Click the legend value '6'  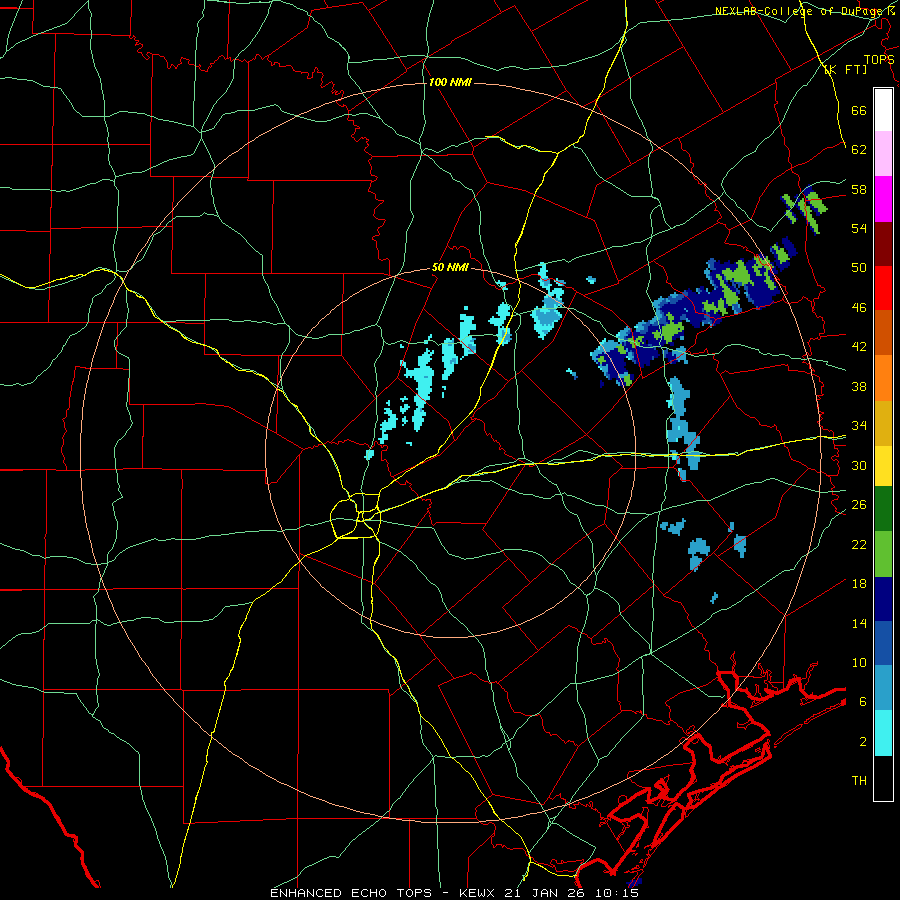pyautogui.click(x=863, y=702)
